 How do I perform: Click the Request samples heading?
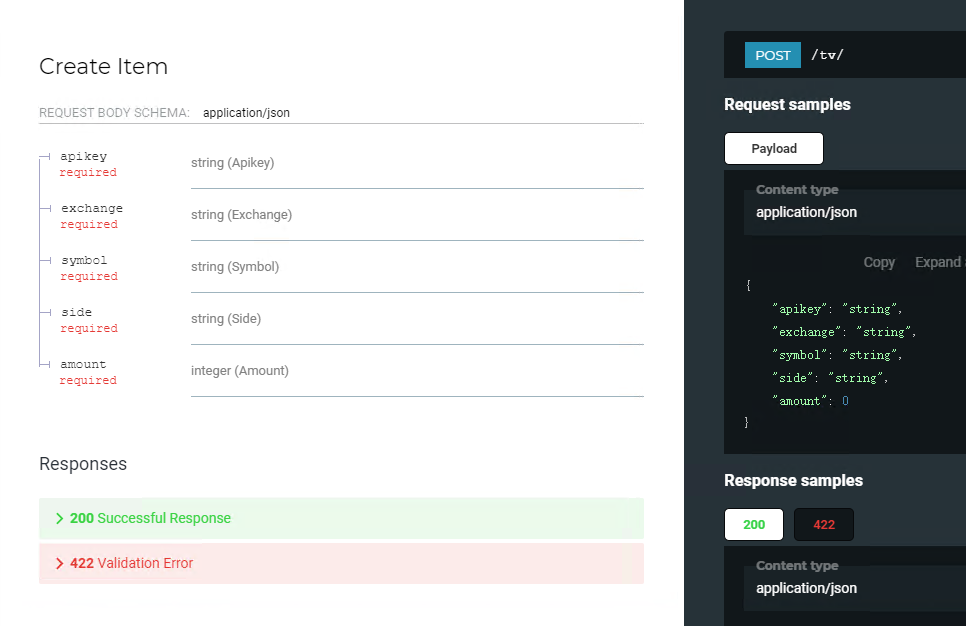click(x=787, y=105)
